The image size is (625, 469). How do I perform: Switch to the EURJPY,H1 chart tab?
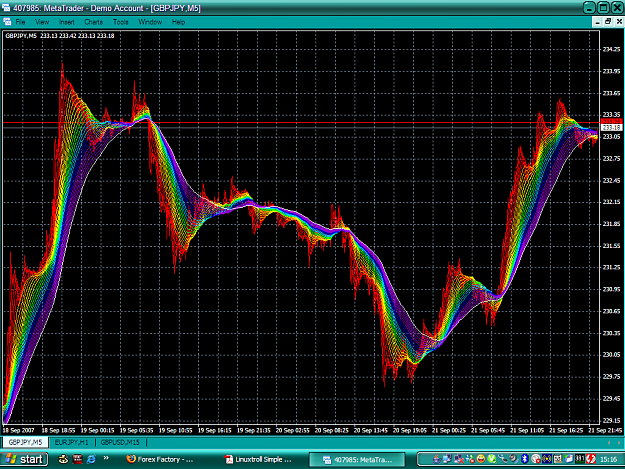pyautogui.click(x=72, y=442)
